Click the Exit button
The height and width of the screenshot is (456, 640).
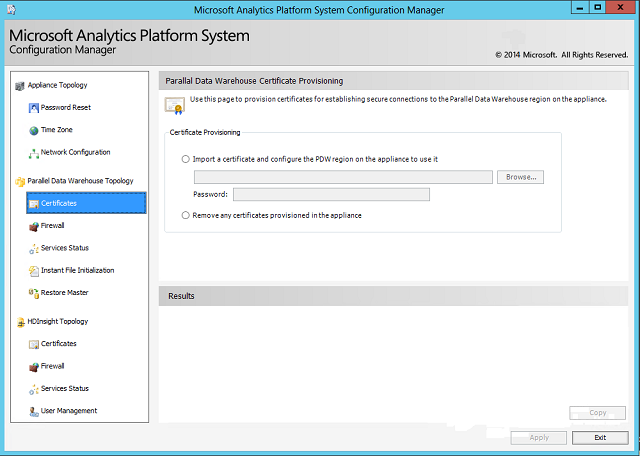tap(600, 438)
